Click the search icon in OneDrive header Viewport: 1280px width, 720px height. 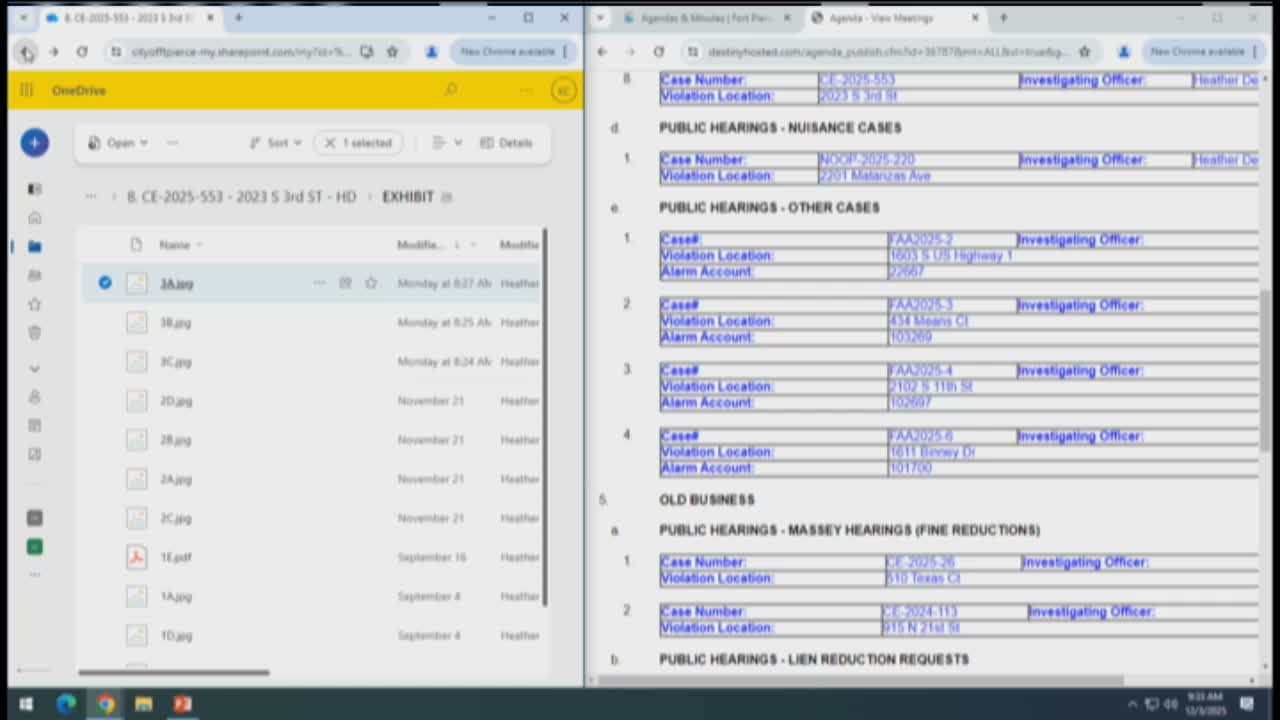click(x=451, y=90)
